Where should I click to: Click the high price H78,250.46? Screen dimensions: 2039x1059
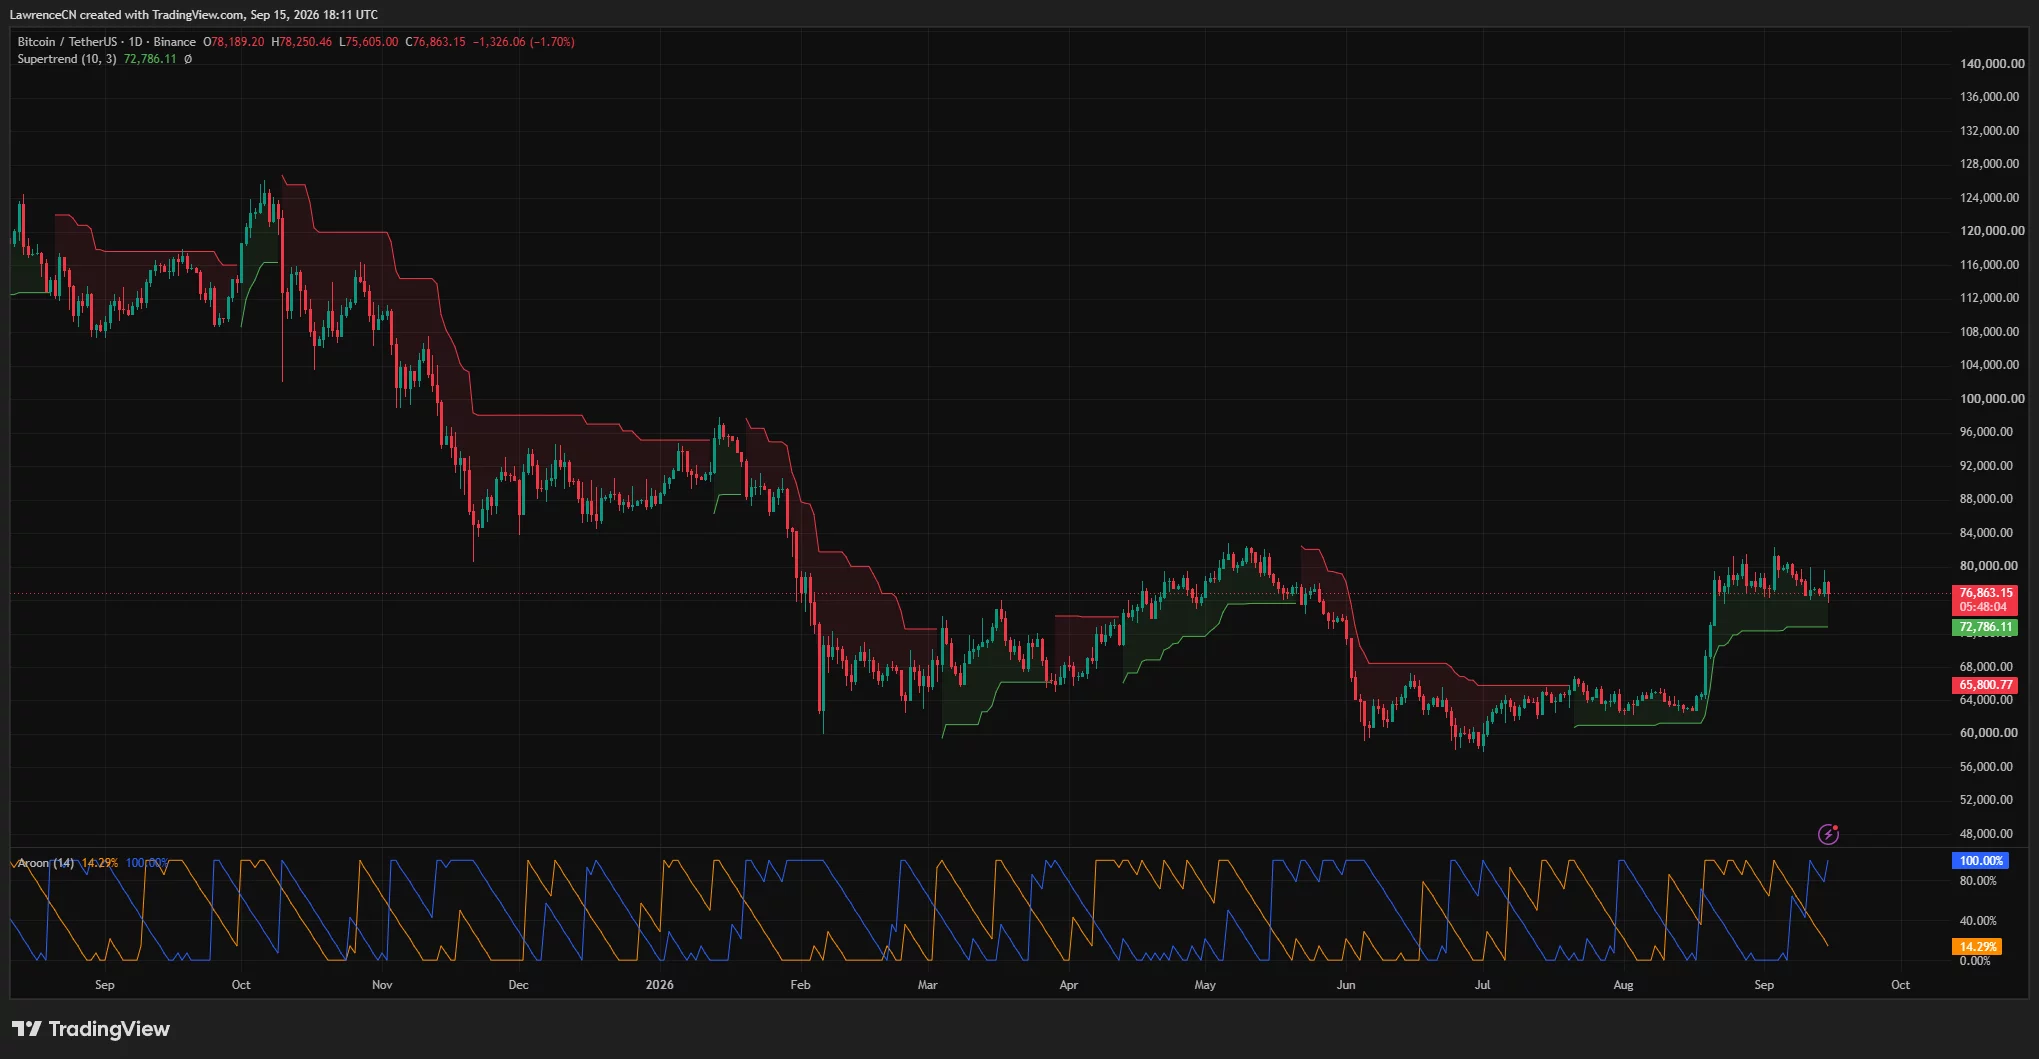[302, 42]
